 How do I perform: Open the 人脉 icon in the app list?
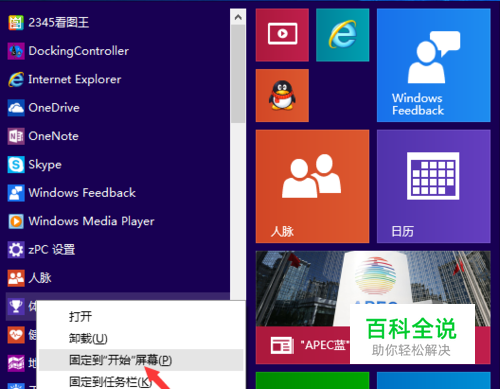pos(16,278)
